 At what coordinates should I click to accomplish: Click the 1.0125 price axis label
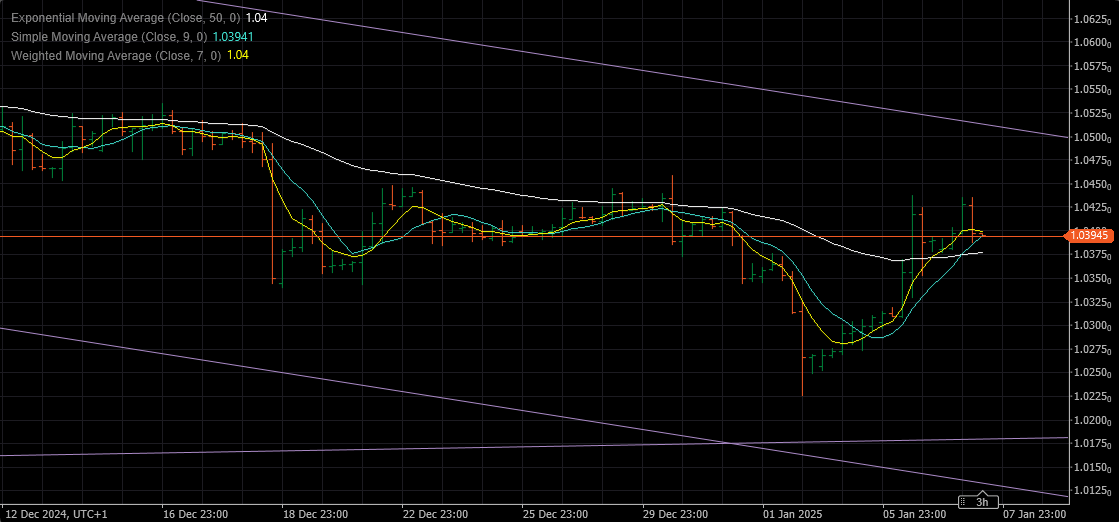tap(1093, 491)
